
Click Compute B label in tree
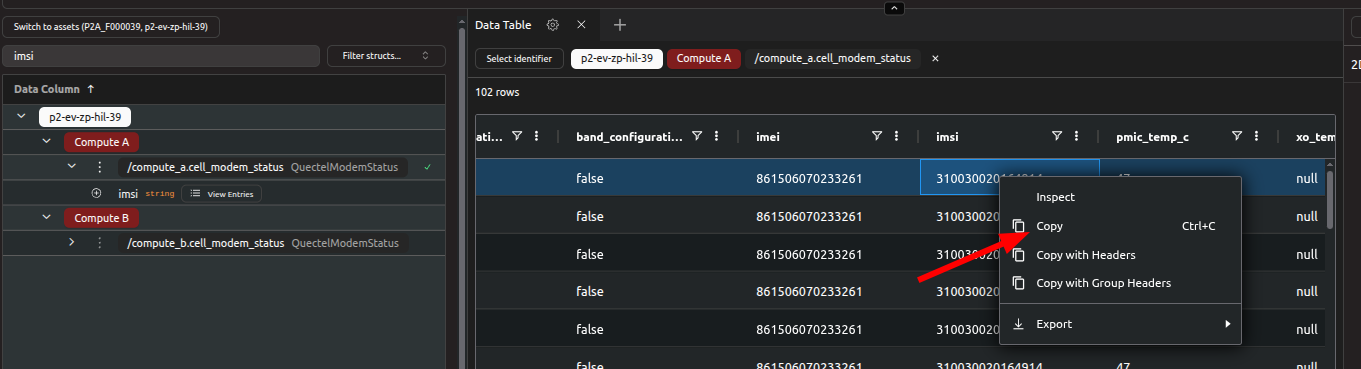[102, 217]
